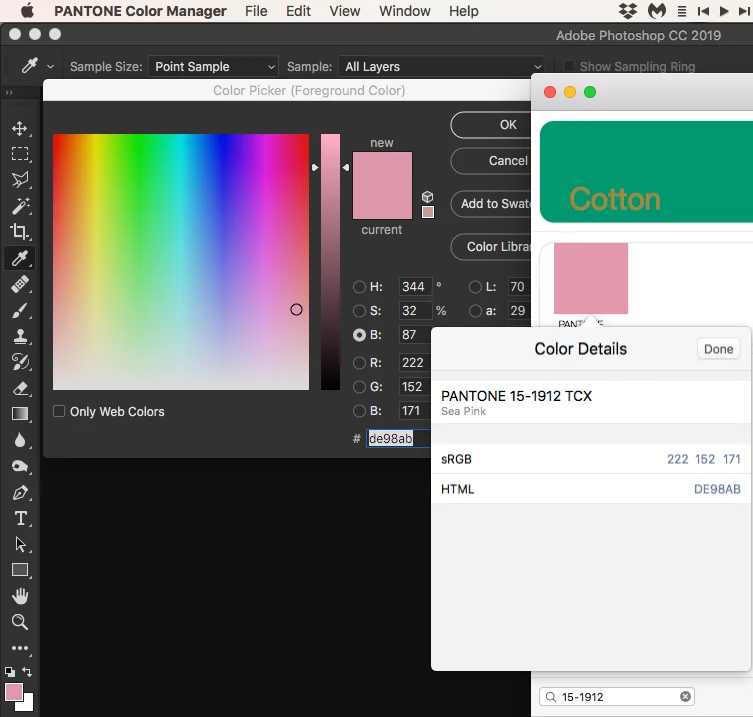Select the History Brush tool
753x717 pixels.
[x=20, y=362]
